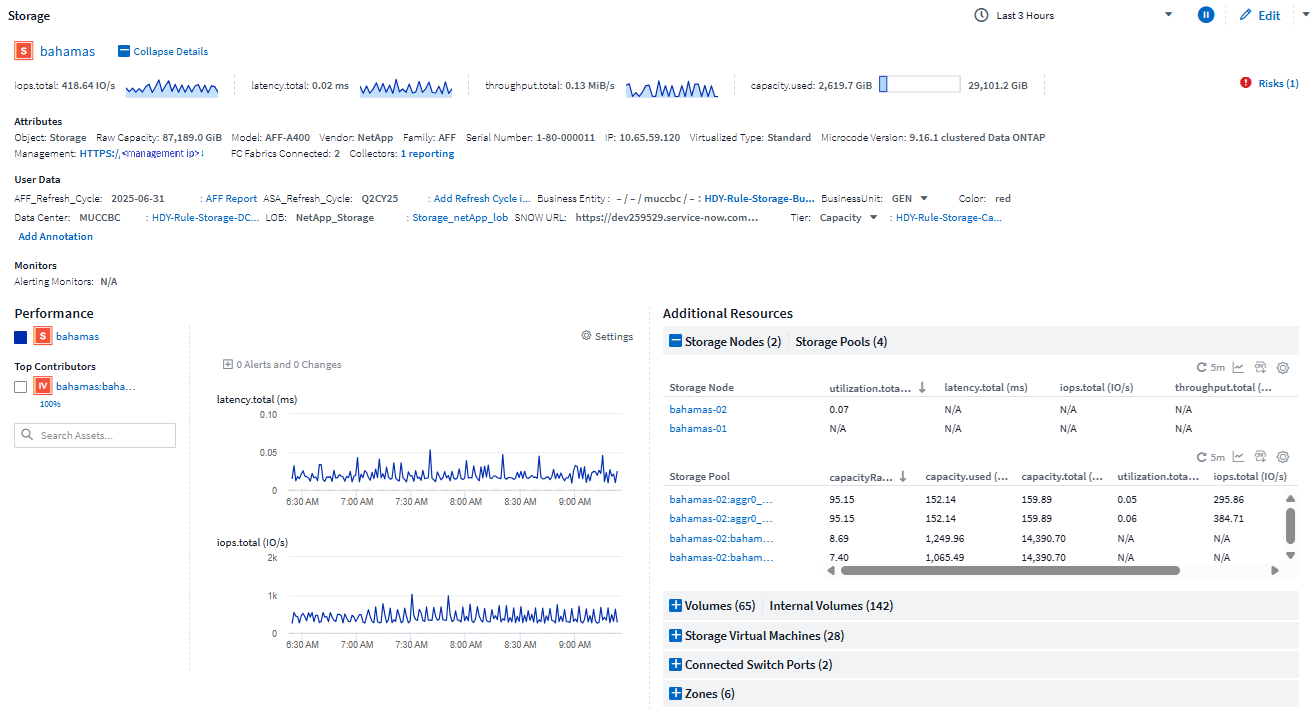1312x723 pixels.
Task: Click the Search Assets input field
Action: (94, 435)
